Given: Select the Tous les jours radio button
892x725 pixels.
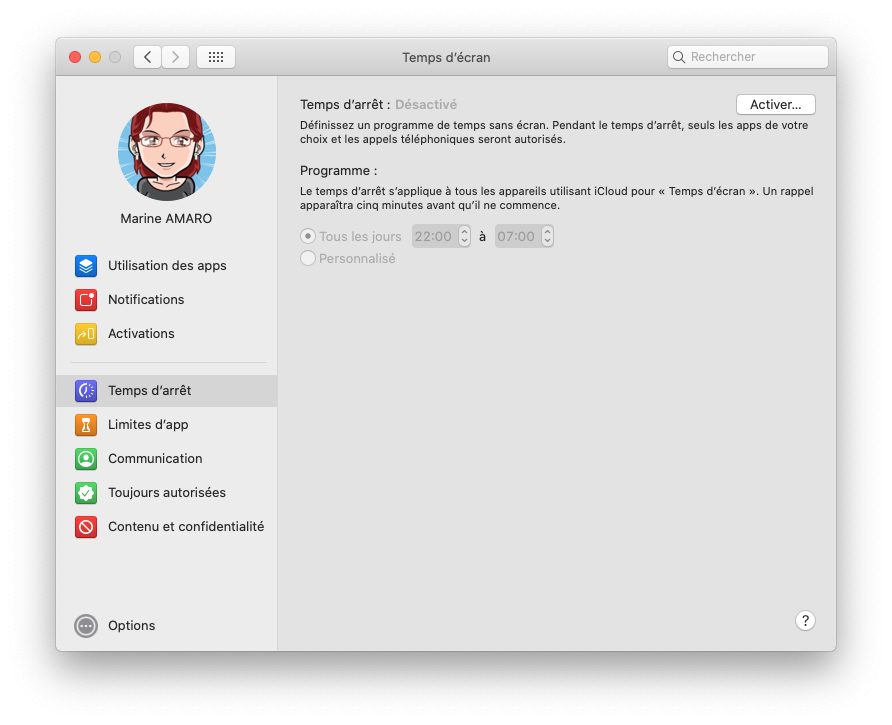Looking at the screenshot, I should (308, 236).
